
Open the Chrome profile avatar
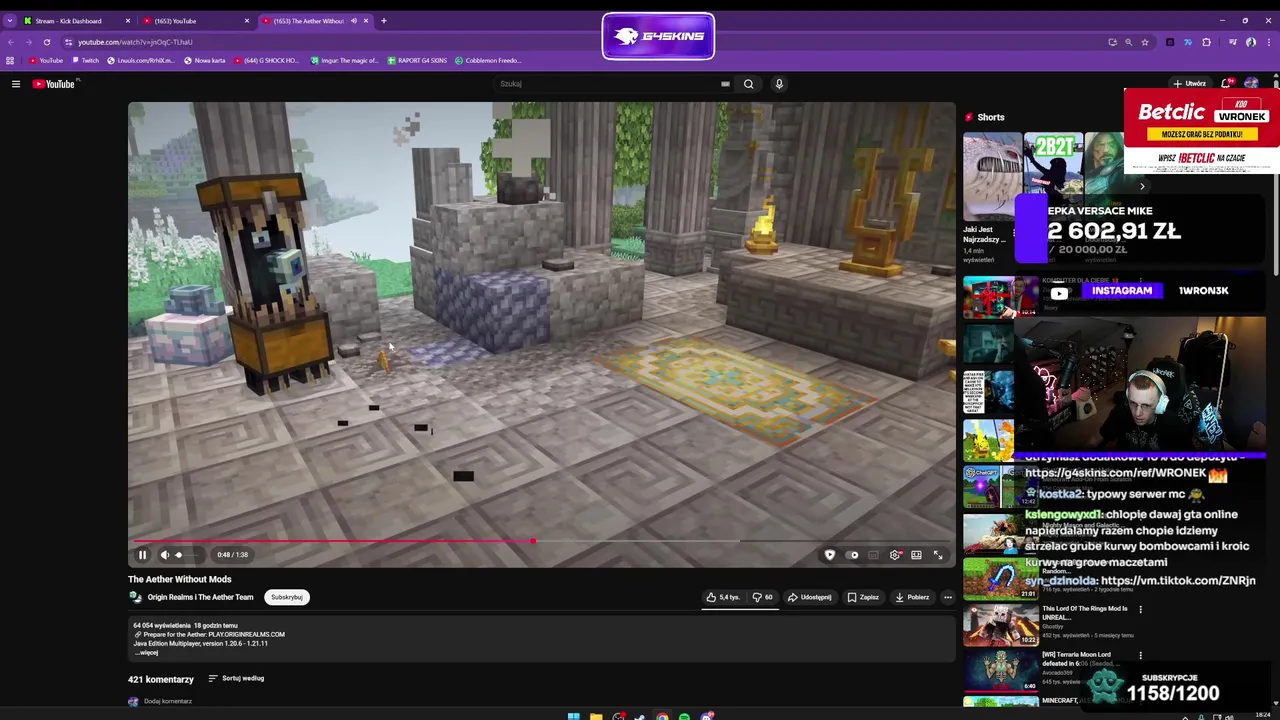[x=1251, y=42]
